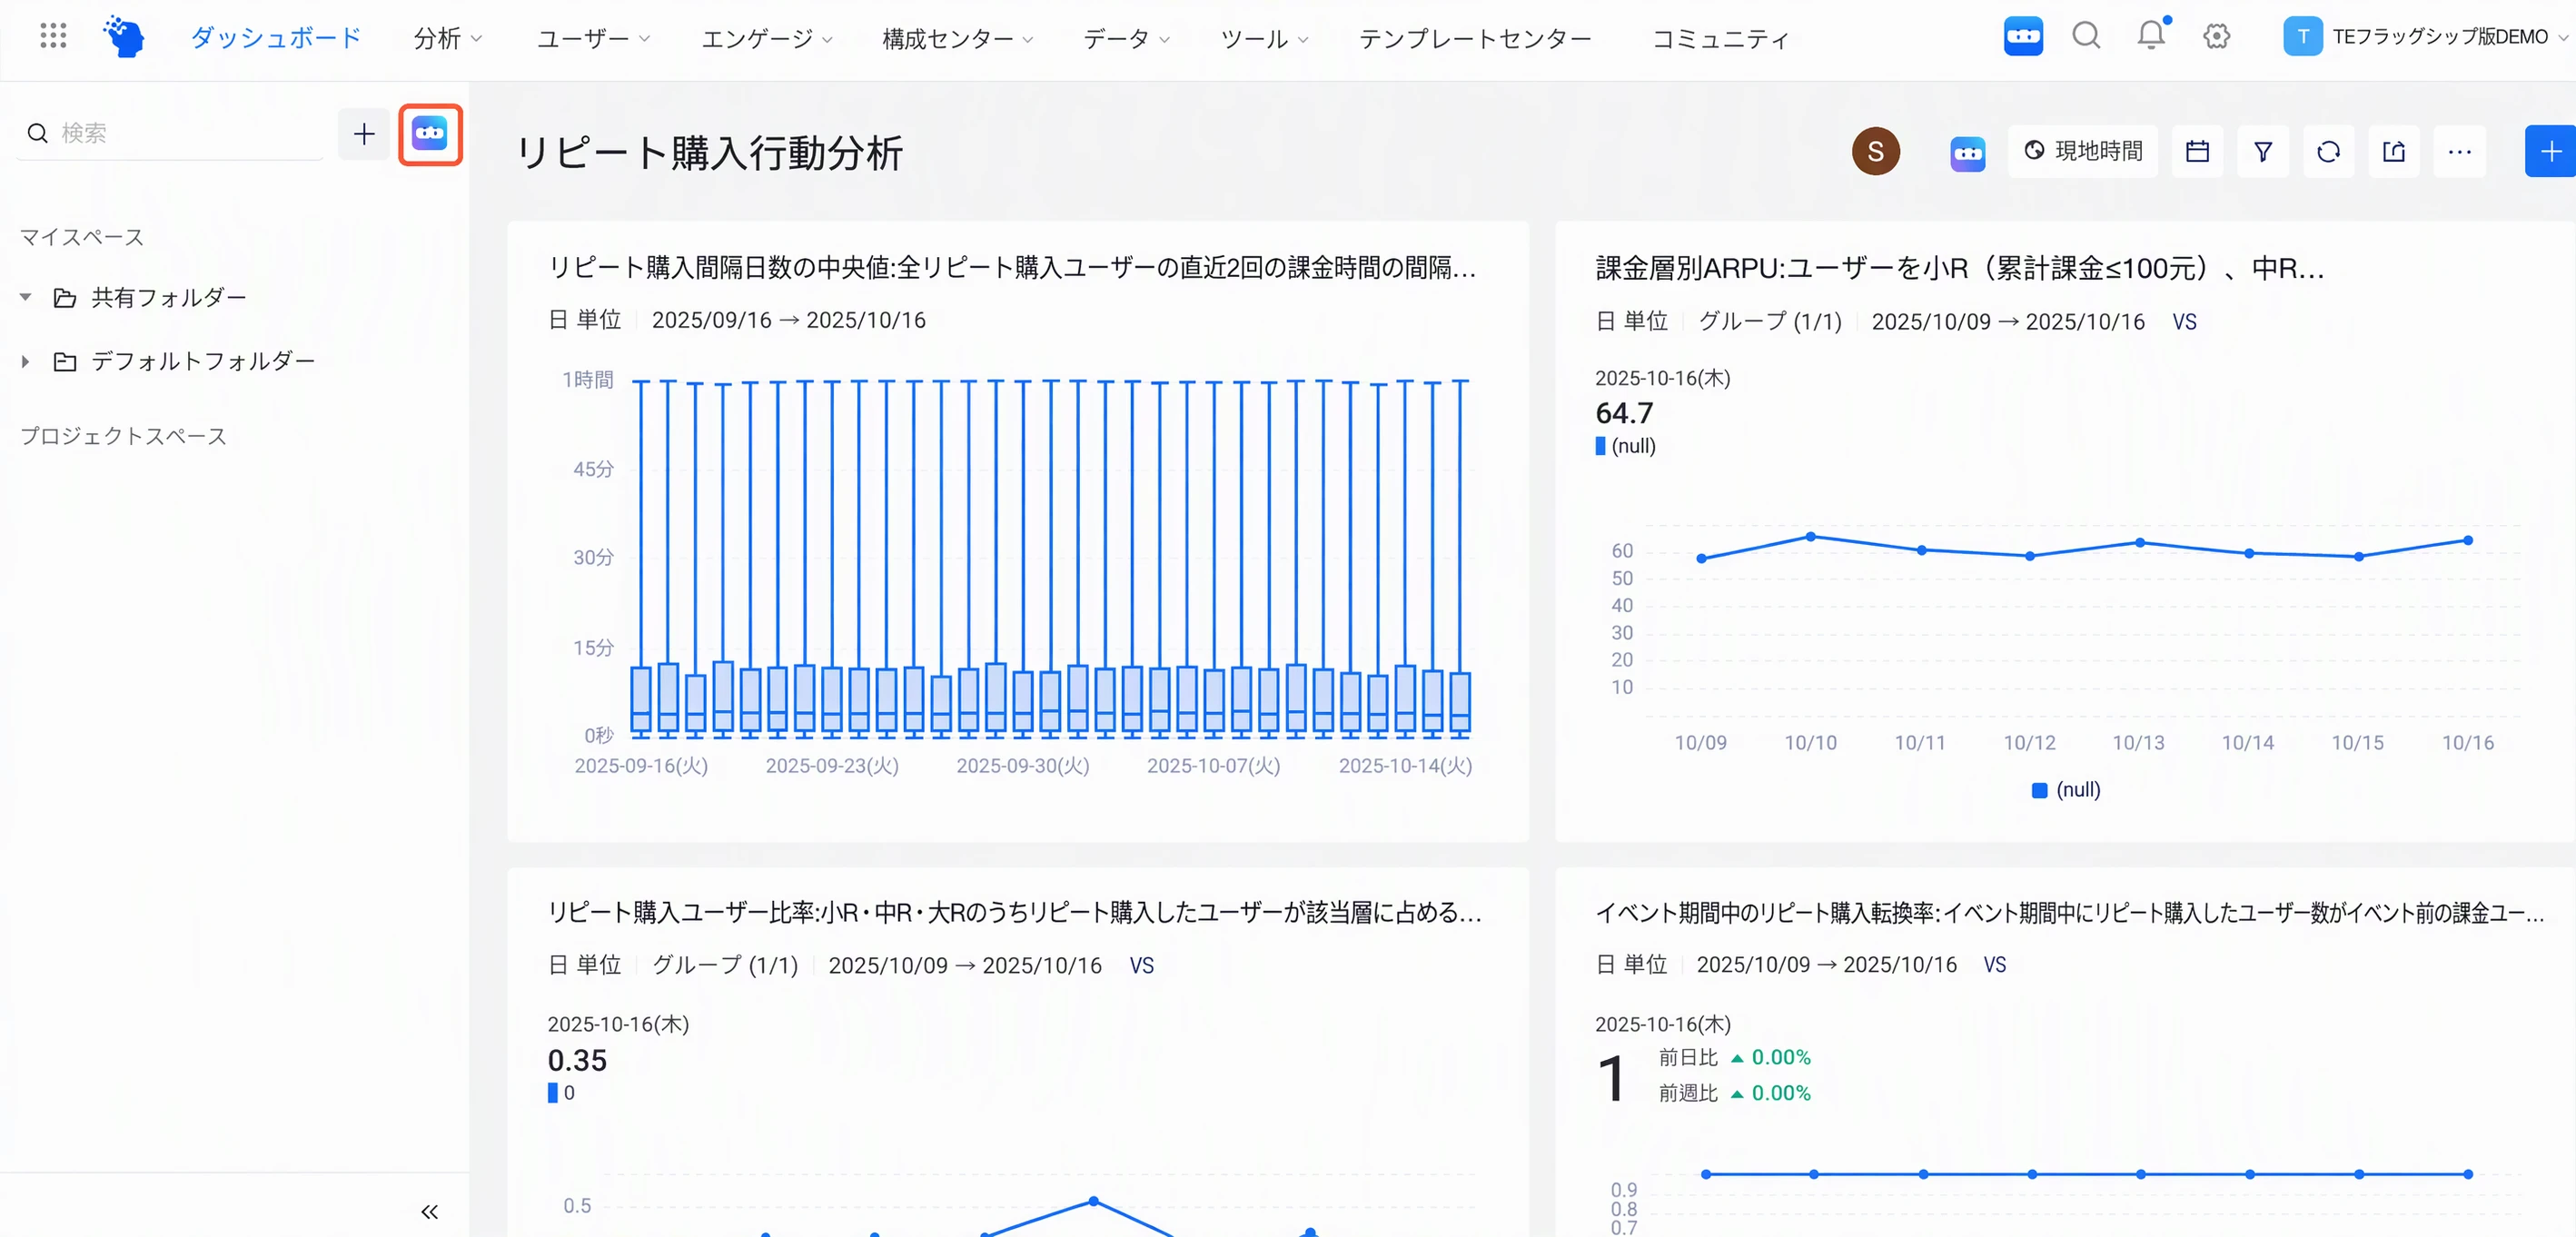Click VS on リピート購入ユーザー比率 card
The height and width of the screenshot is (1237, 2576).
click(1141, 965)
